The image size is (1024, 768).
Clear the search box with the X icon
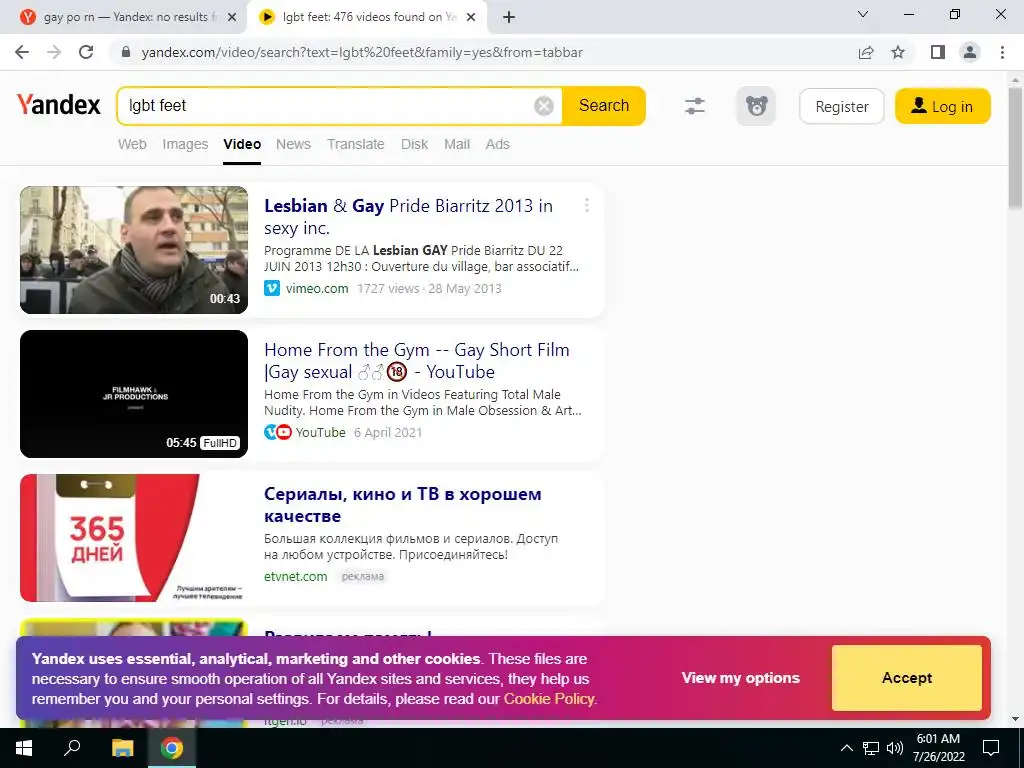[x=544, y=106]
